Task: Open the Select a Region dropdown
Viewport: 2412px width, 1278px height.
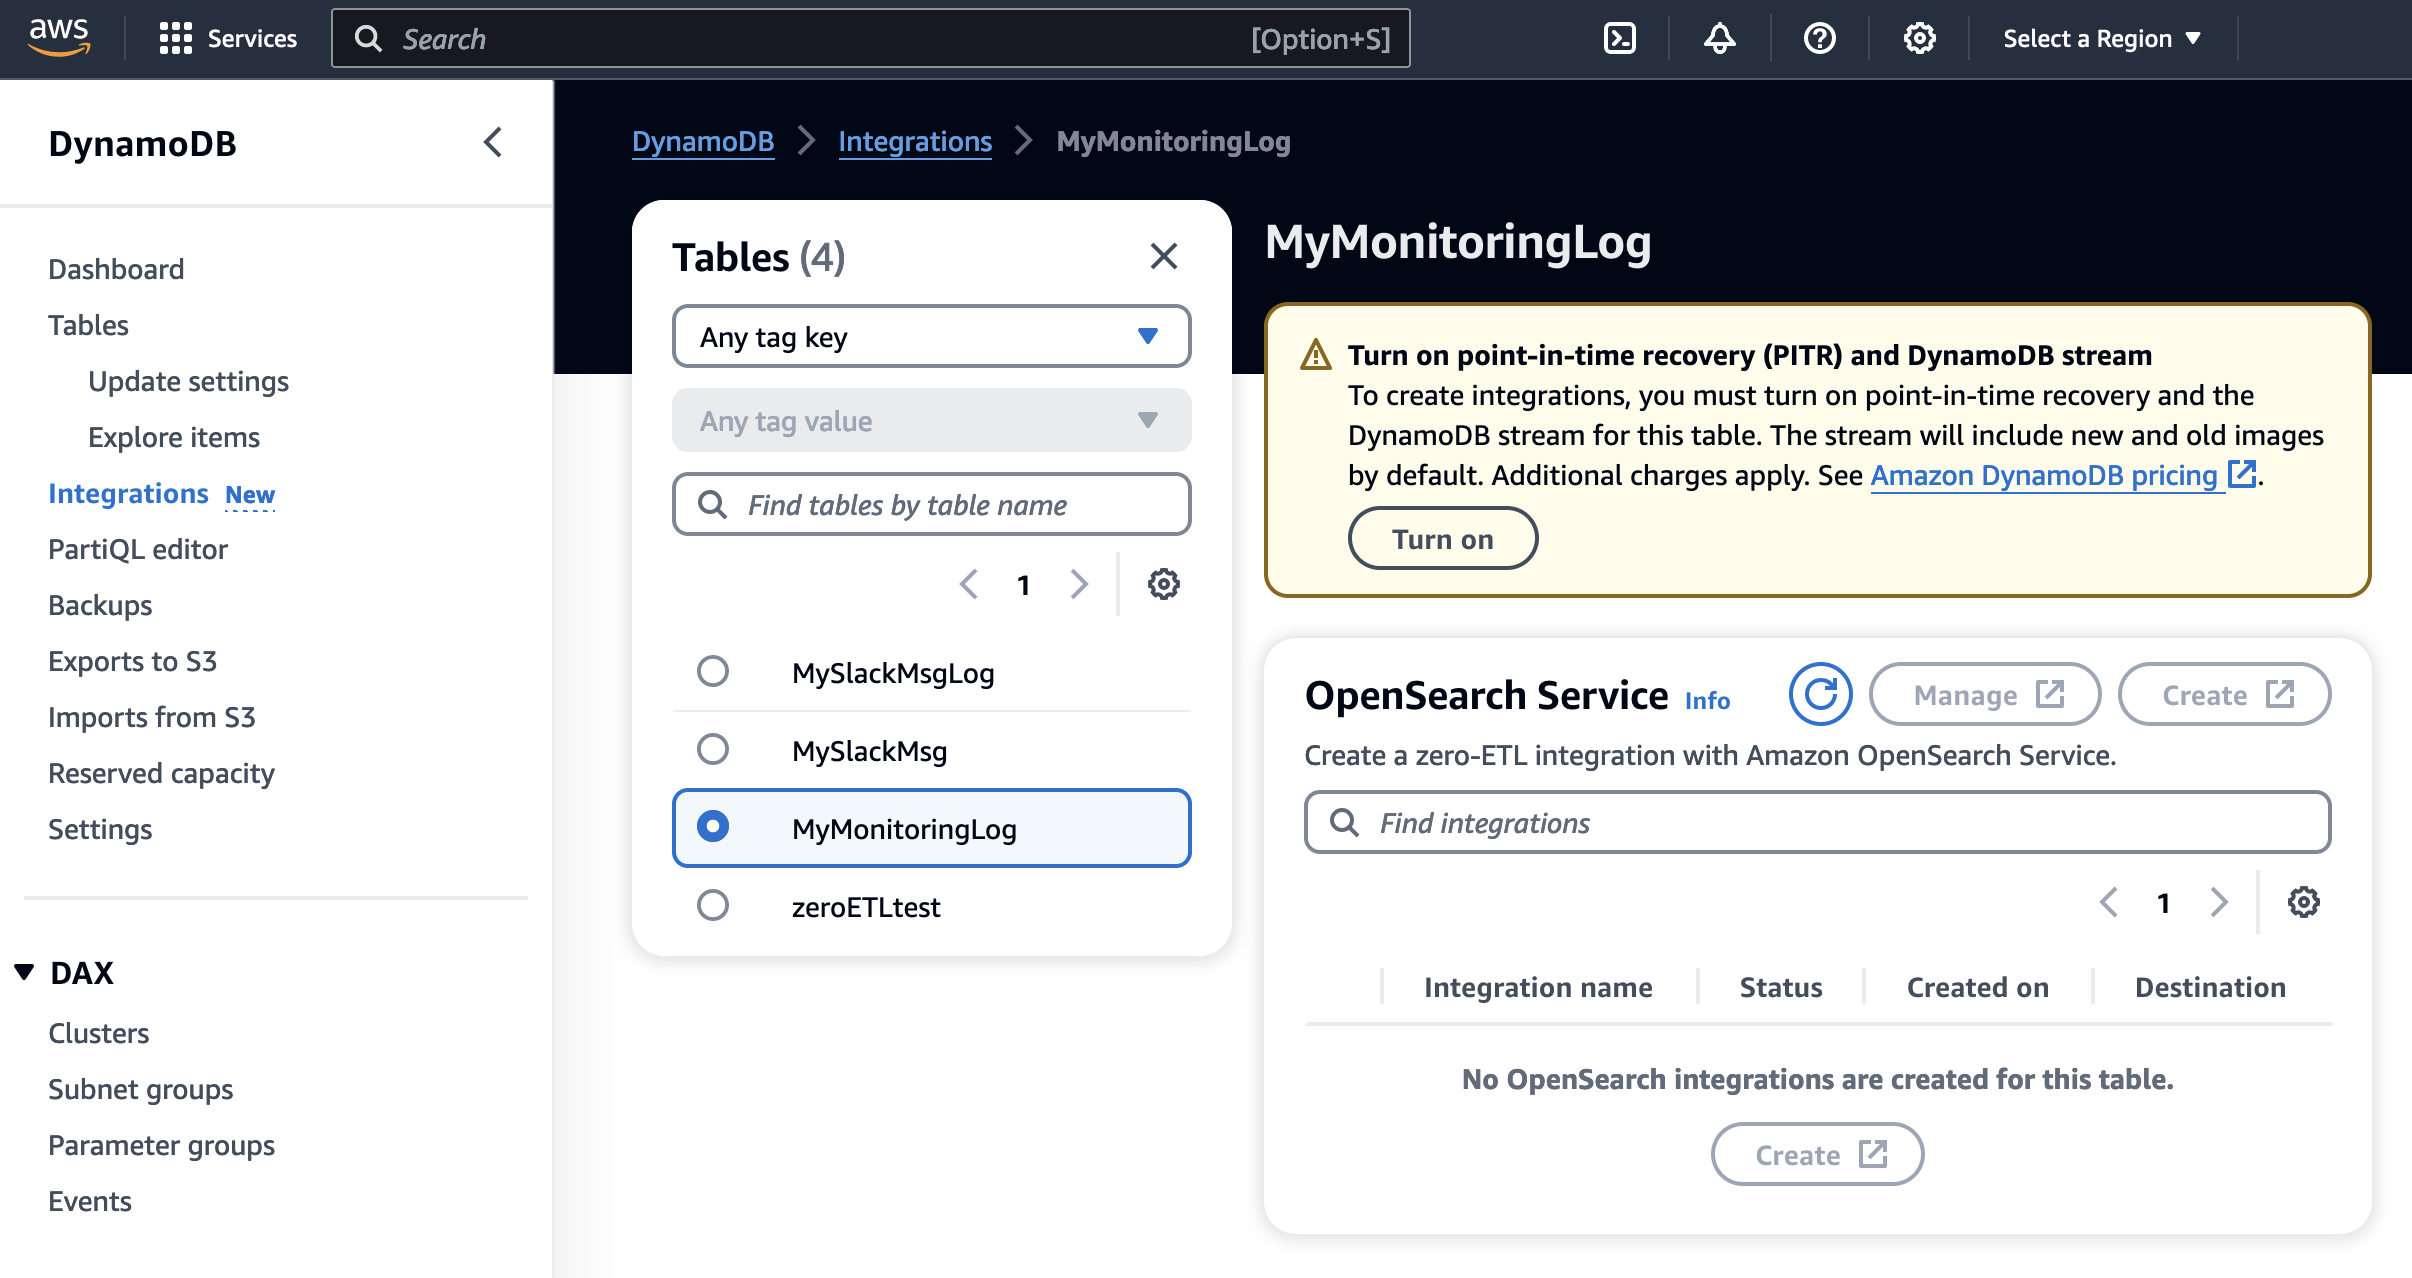Action: click(2101, 39)
